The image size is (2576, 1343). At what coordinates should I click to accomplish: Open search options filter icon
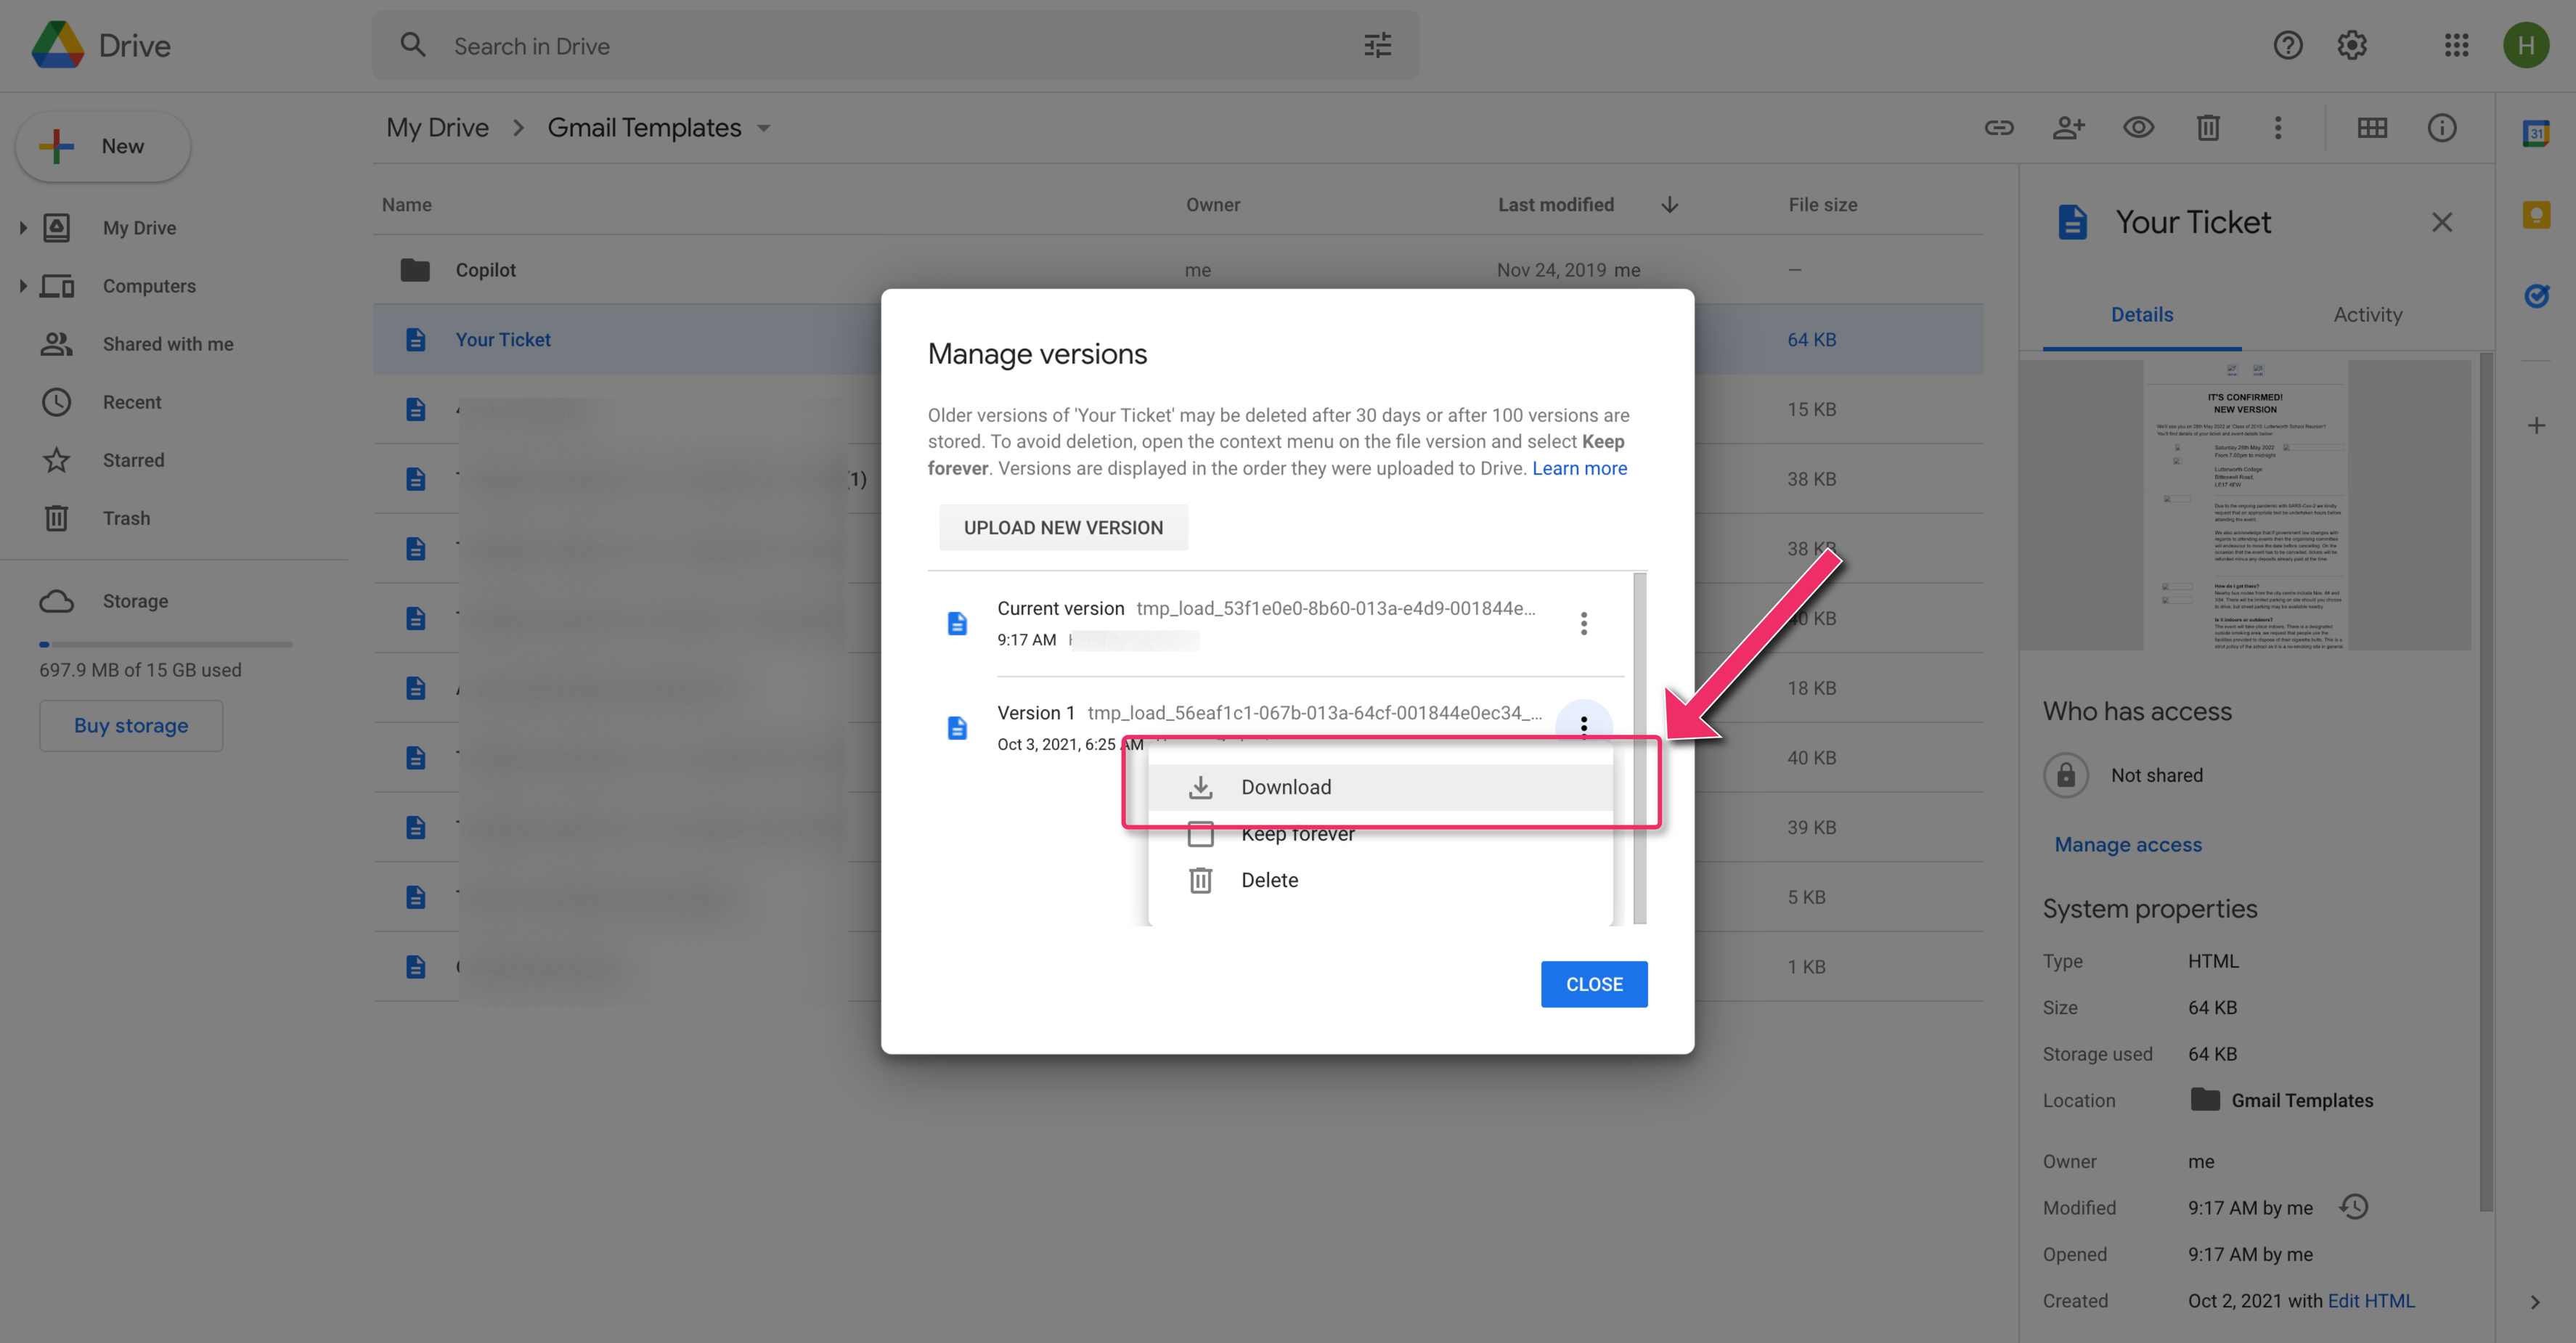click(x=1378, y=45)
